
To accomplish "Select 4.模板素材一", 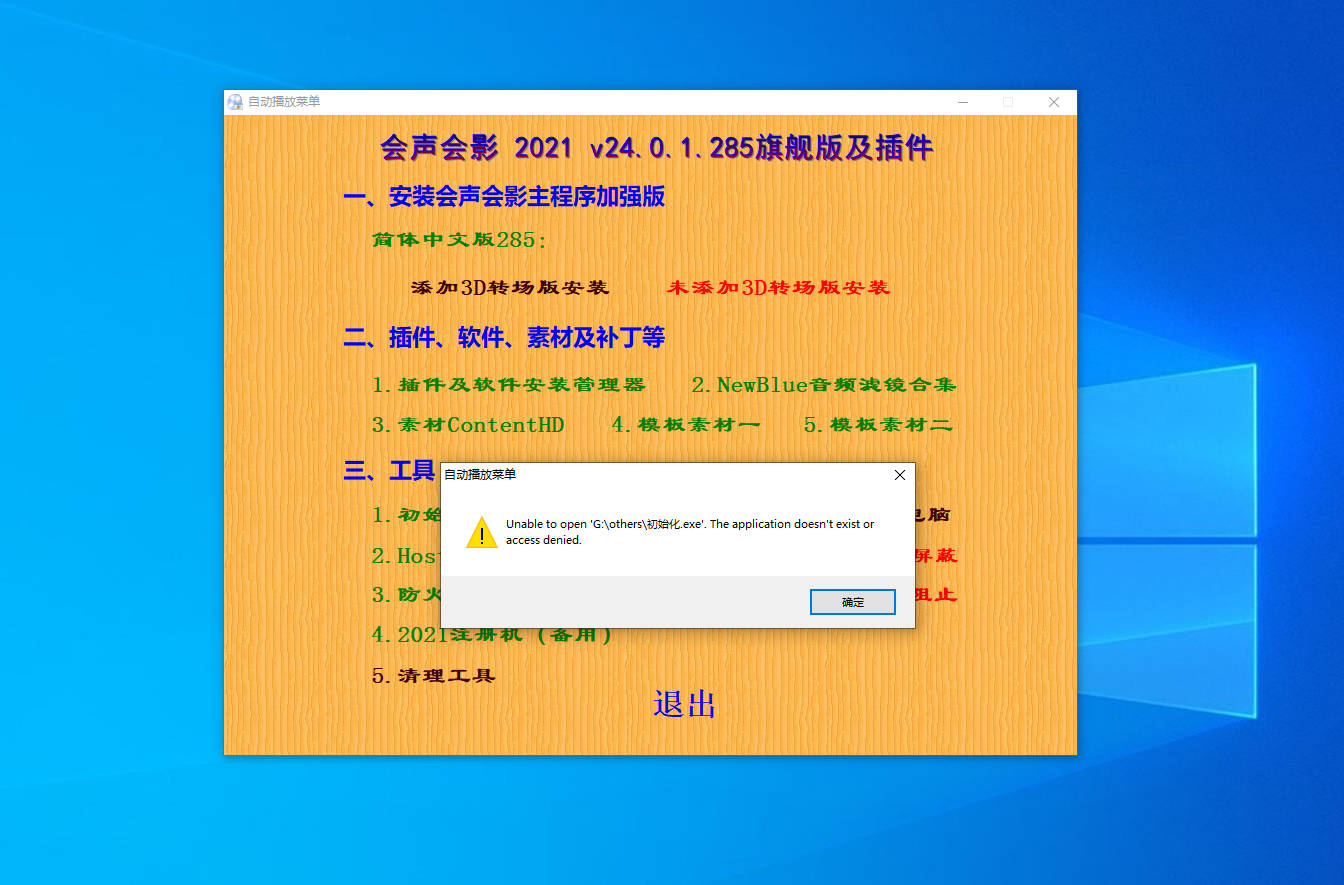I will coord(686,425).
